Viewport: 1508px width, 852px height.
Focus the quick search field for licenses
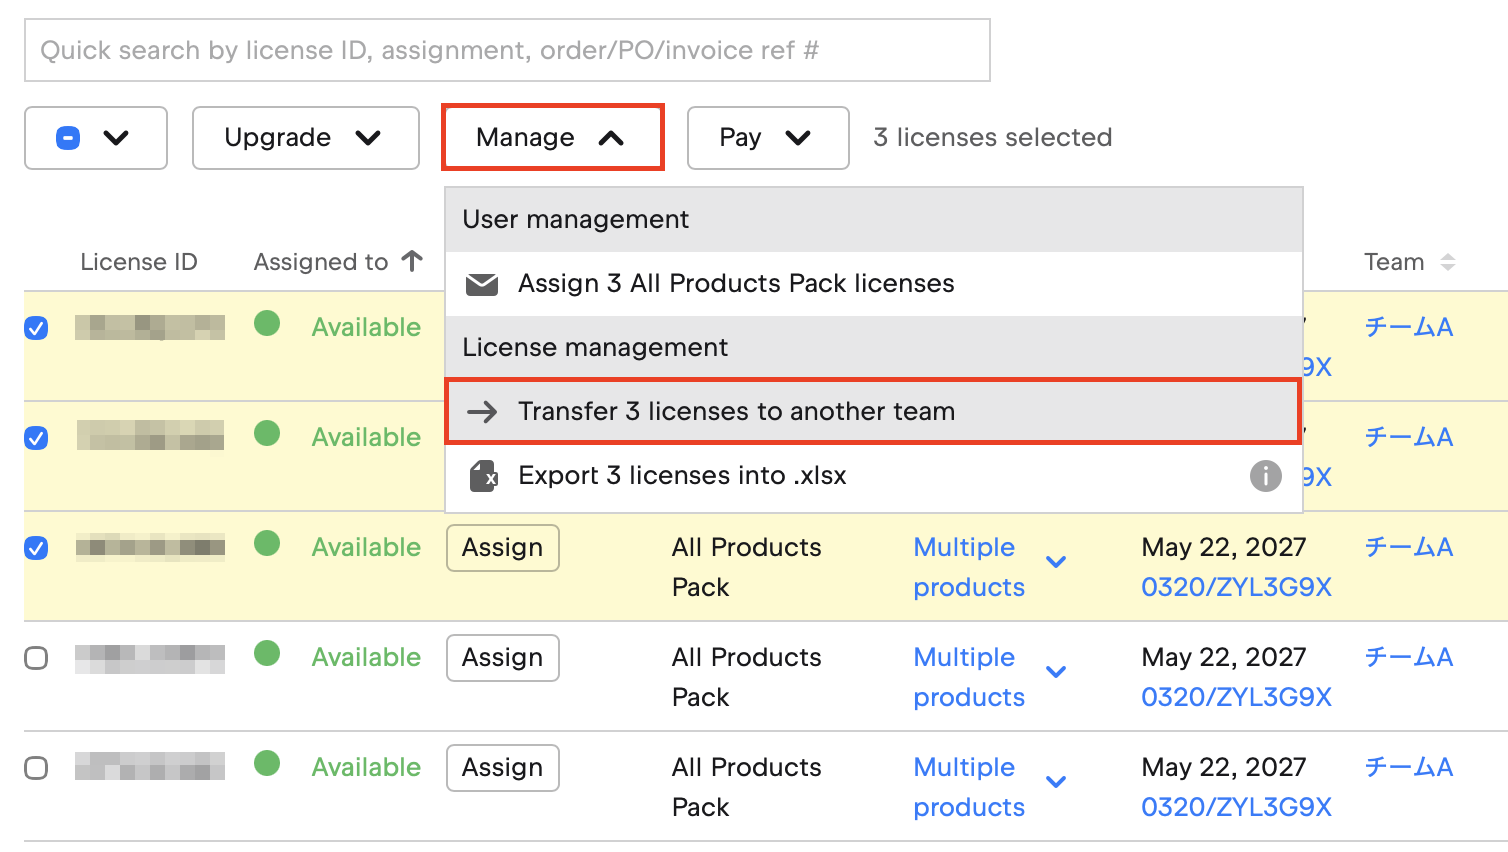(507, 50)
